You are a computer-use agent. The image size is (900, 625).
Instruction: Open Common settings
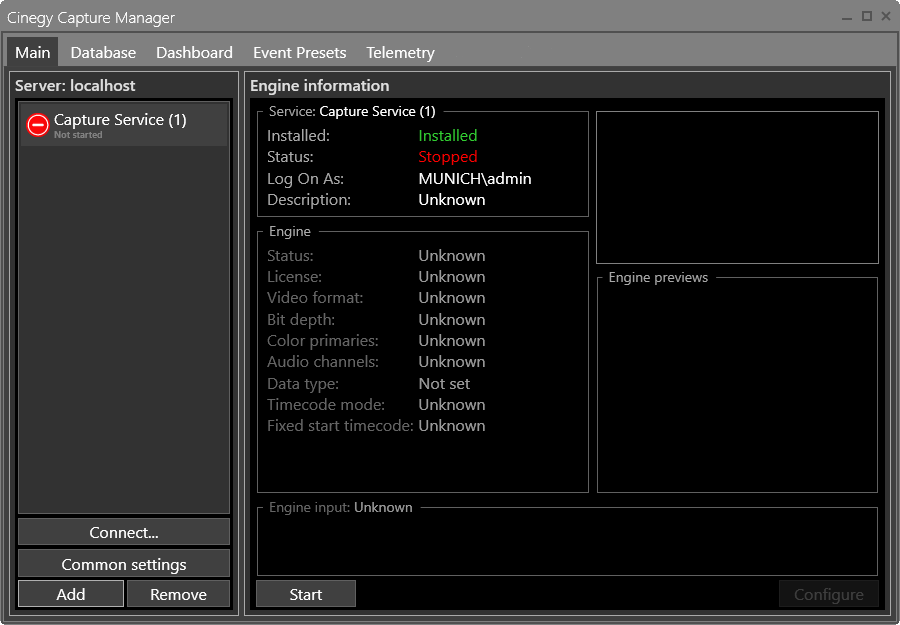(x=123, y=564)
